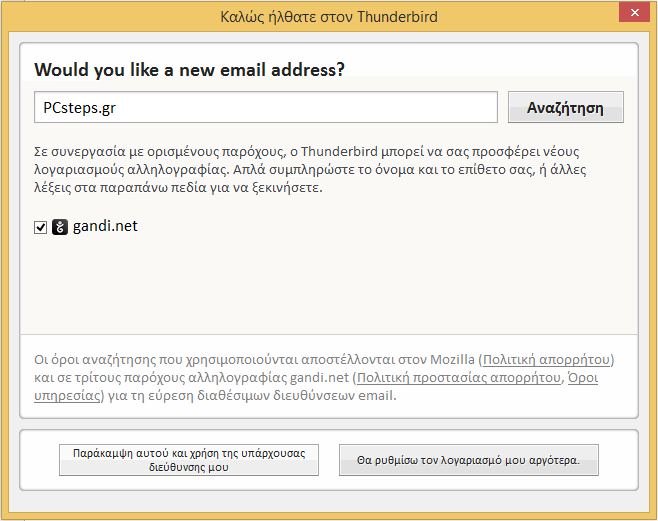Click Θα ρυθμίσω τον λογαριασμό μου αργότερα button
The width and height of the screenshot is (658, 521).
click(469, 460)
